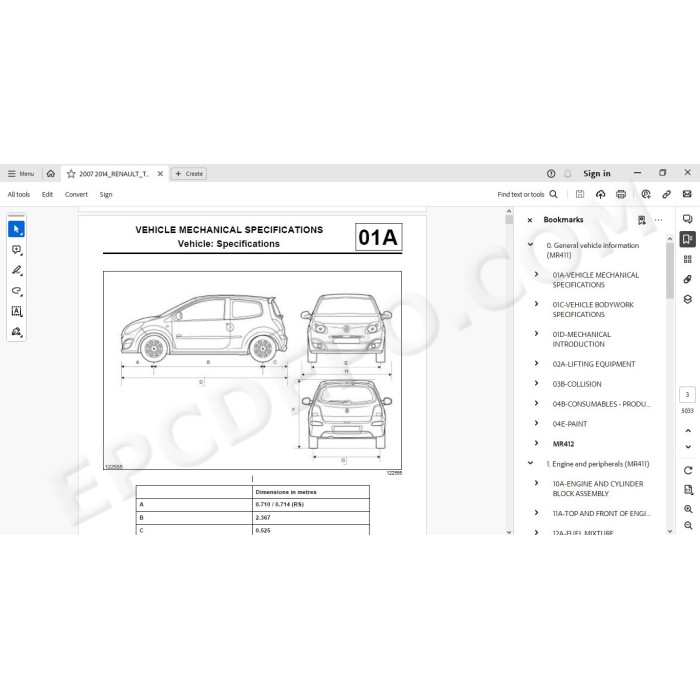The height and width of the screenshot is (700, 700).
Task: Open the Convert menu
Action: (x=76, y=194)
